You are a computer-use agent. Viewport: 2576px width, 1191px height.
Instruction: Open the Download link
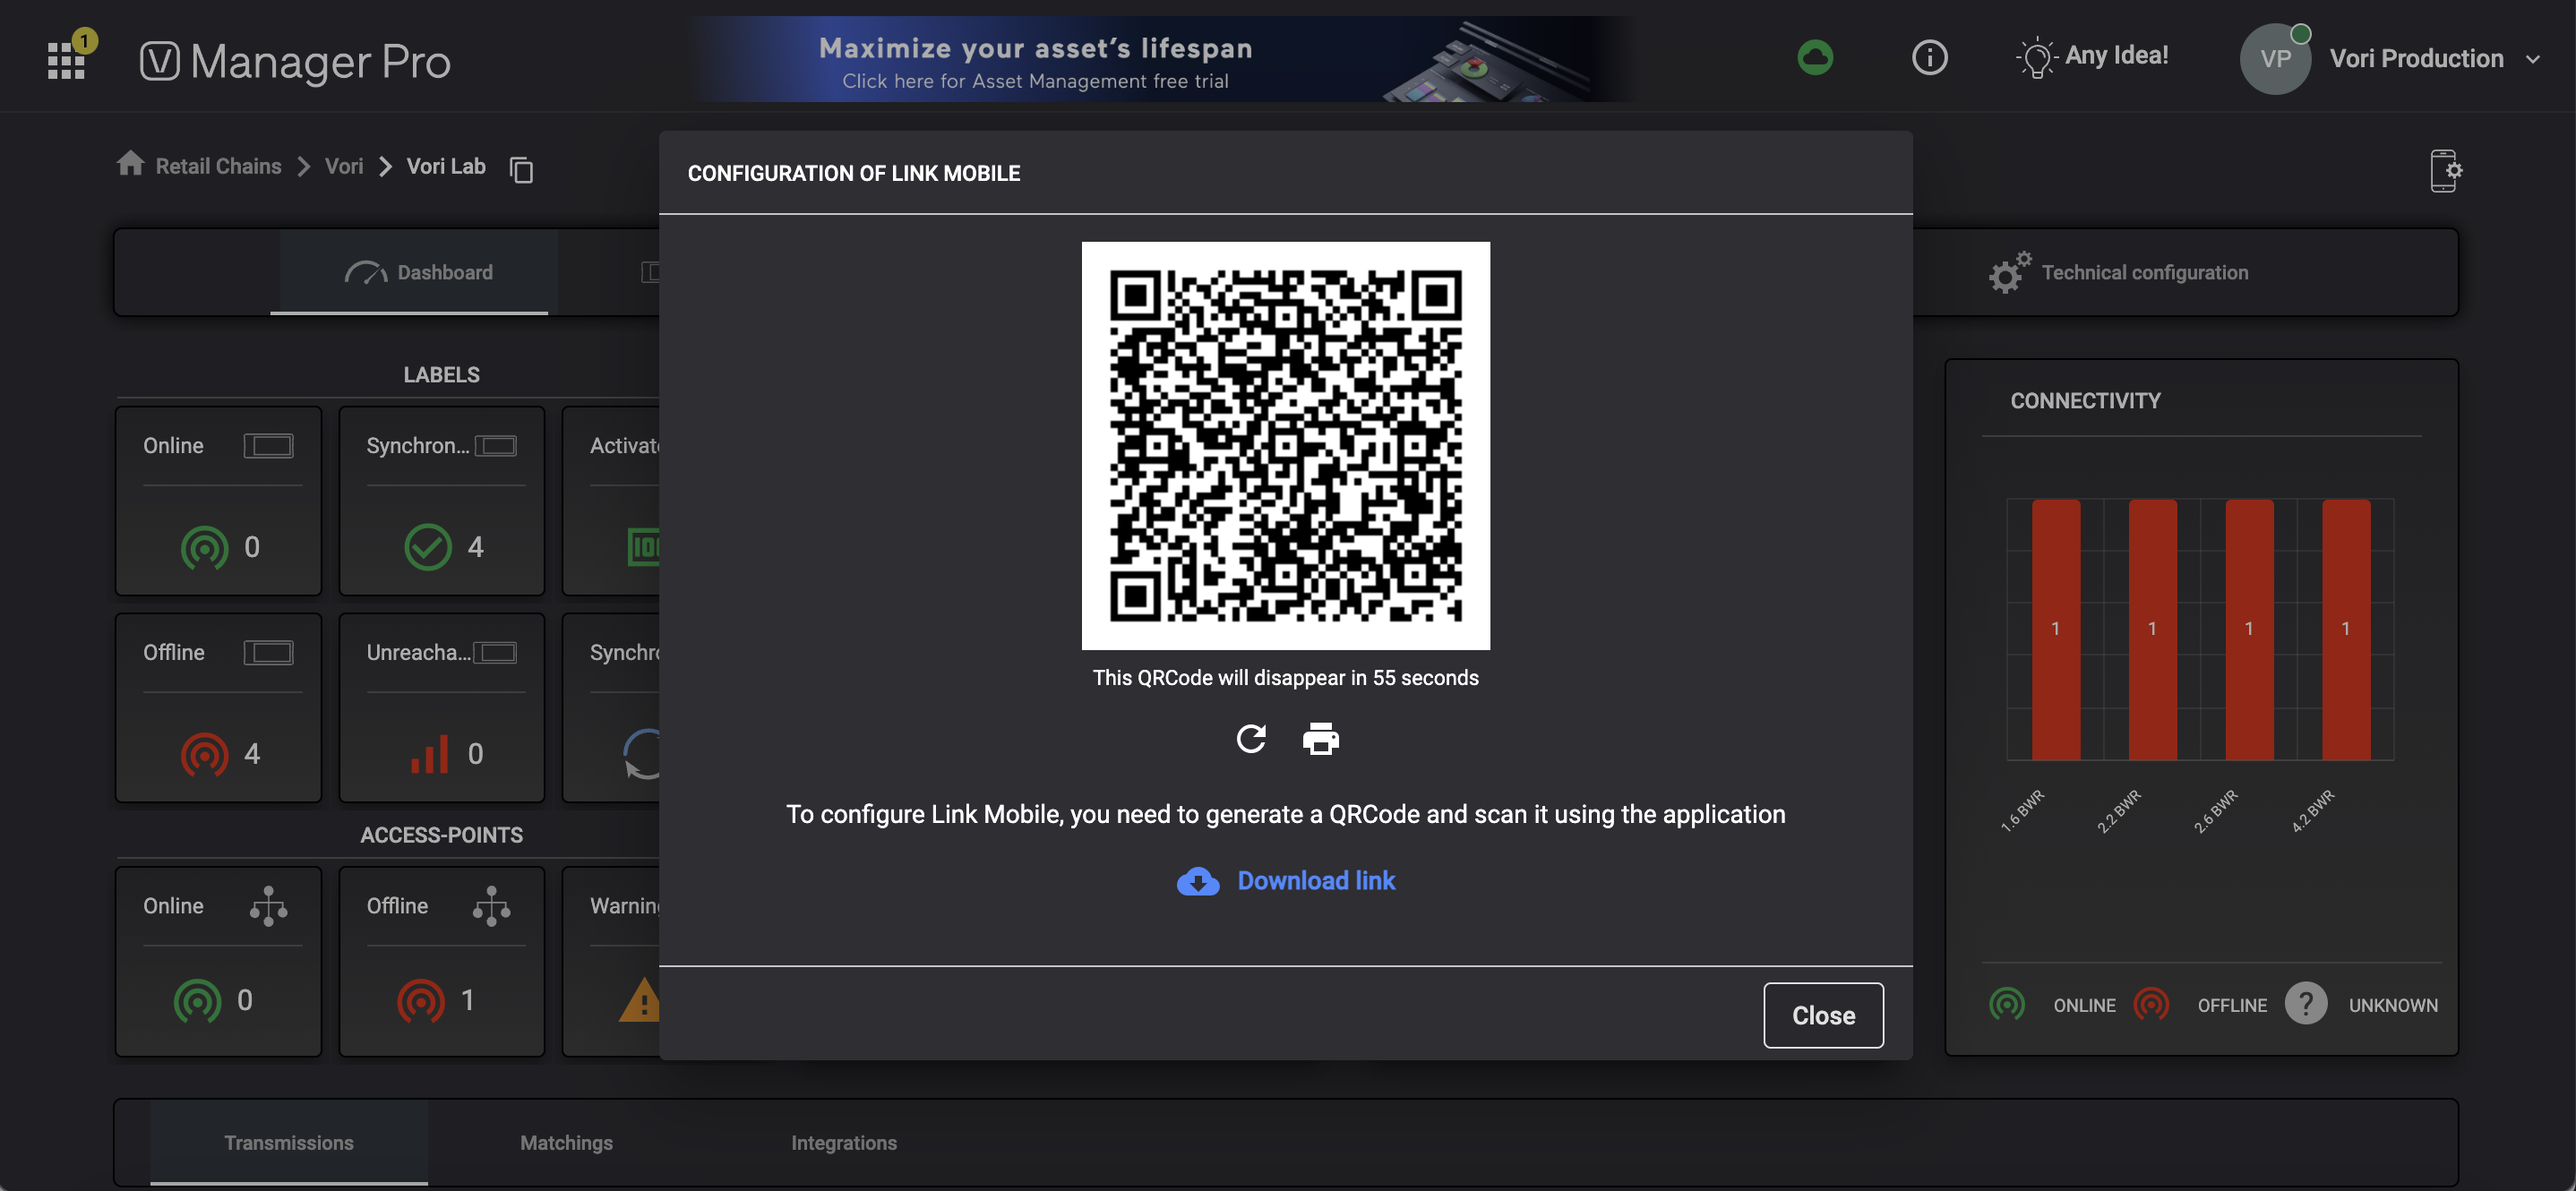click(1315, 881)
